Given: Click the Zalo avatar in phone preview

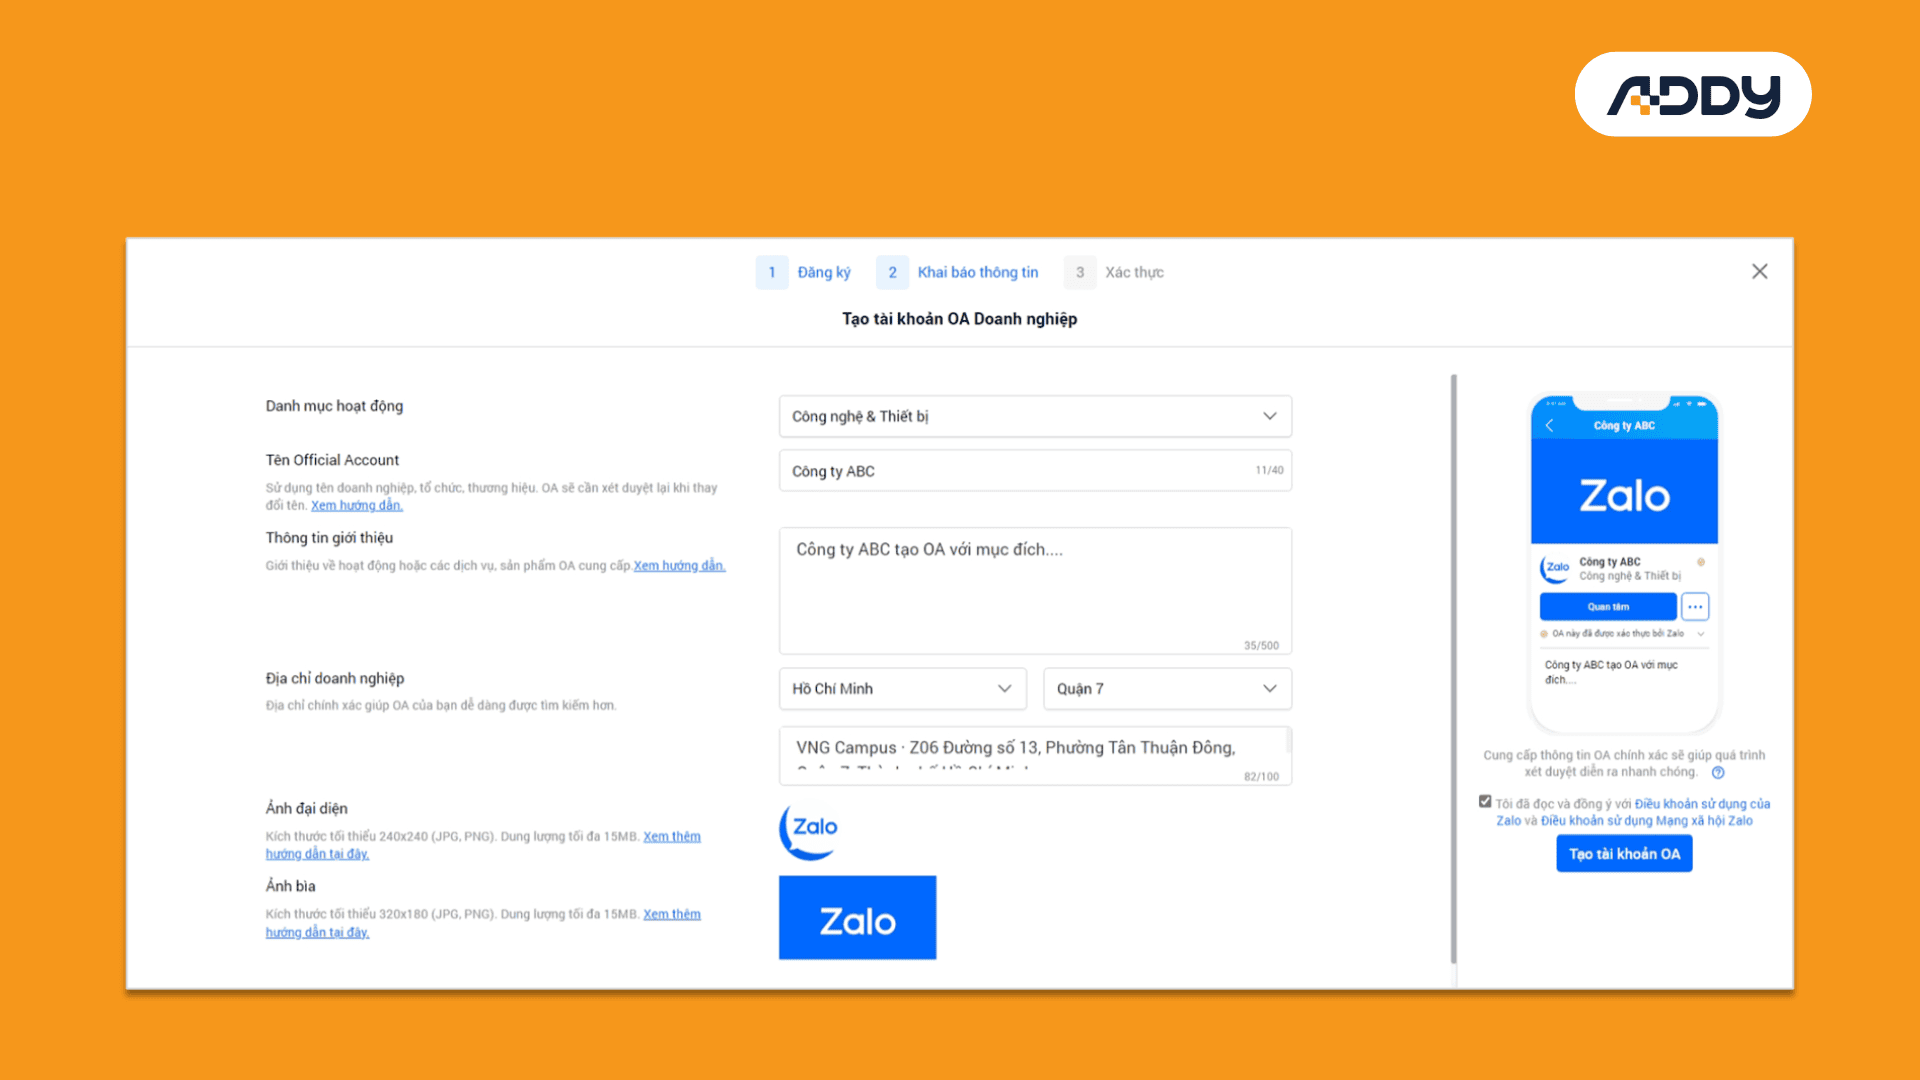Looking at the screenshot, I should pyautogui.click(x=1556, y=568).
